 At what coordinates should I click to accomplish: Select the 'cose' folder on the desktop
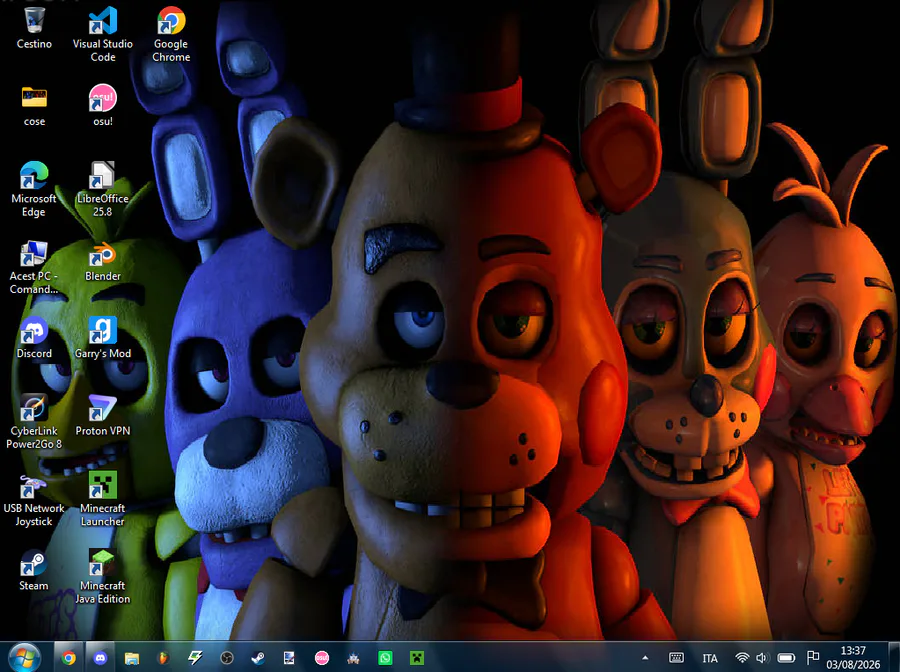pos(34,106)
